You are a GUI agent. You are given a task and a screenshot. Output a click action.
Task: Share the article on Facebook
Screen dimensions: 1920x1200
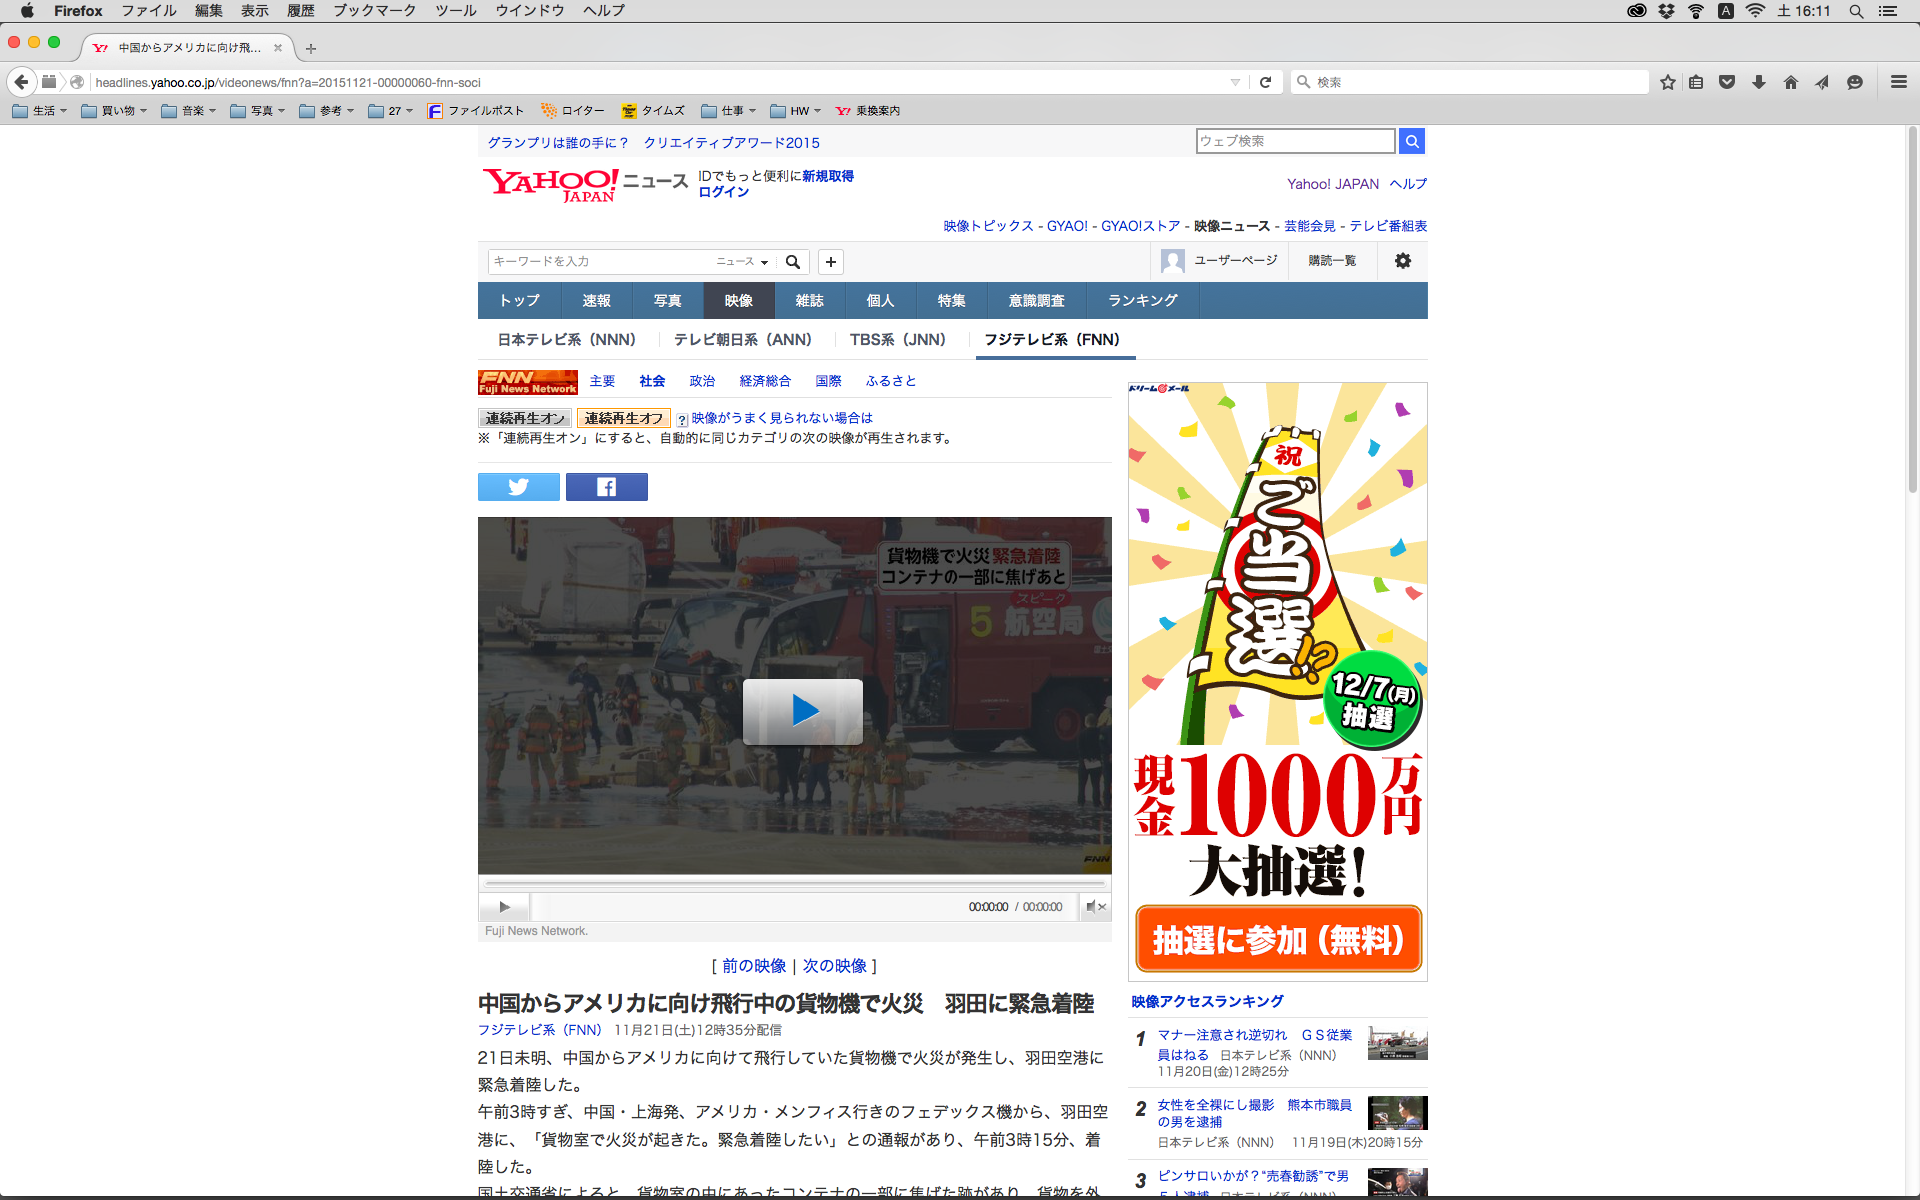pos(606,487)
